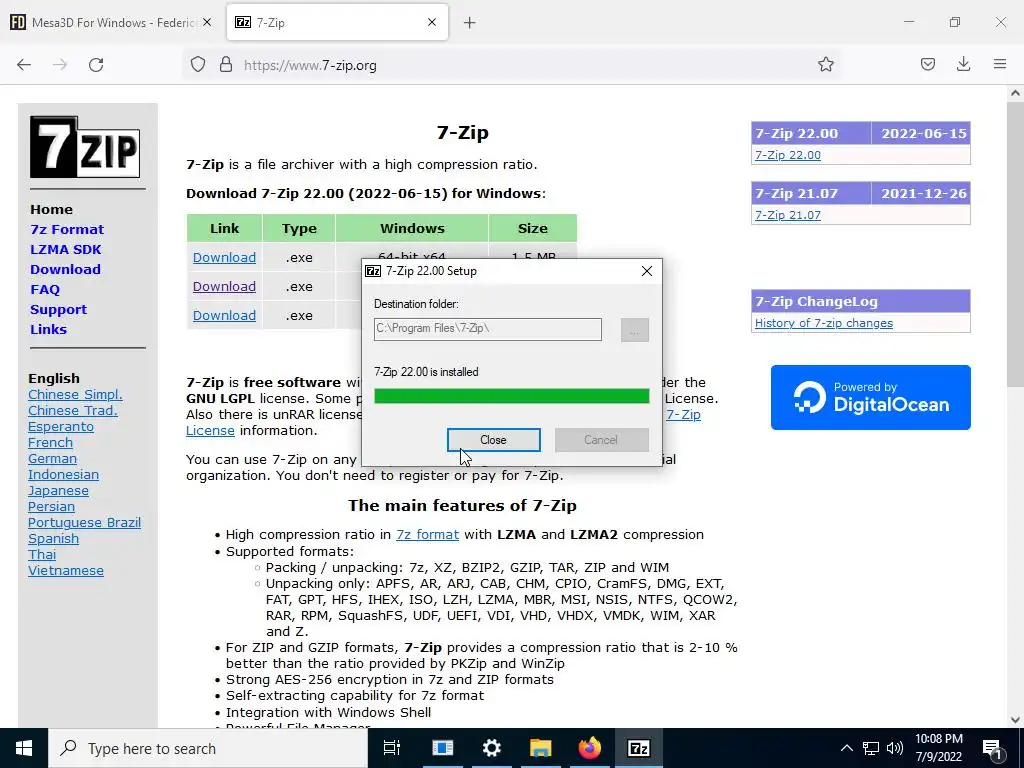
Task: Open the Support sidebar link
Action: [58, 310]
